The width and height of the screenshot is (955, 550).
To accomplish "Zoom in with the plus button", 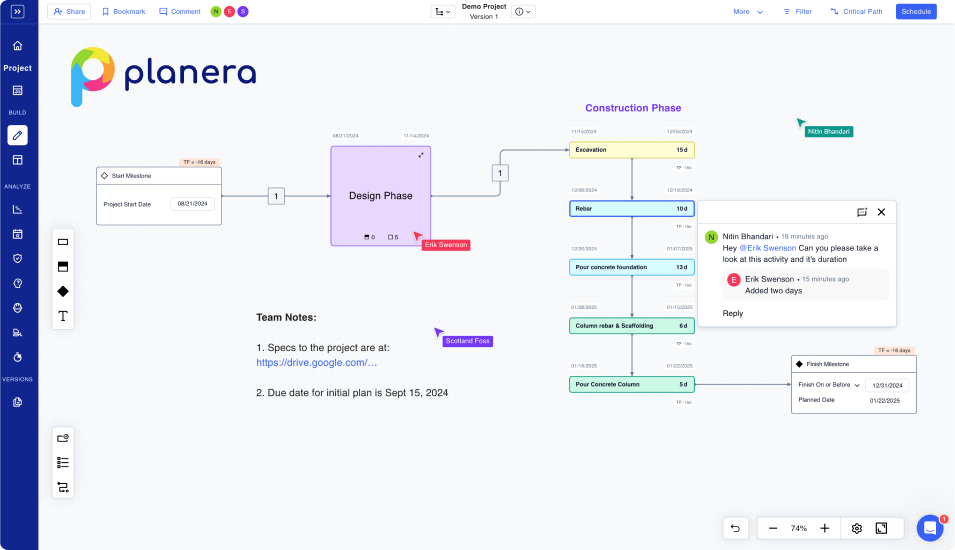I will pyautogui.click(x=825, y=528).
